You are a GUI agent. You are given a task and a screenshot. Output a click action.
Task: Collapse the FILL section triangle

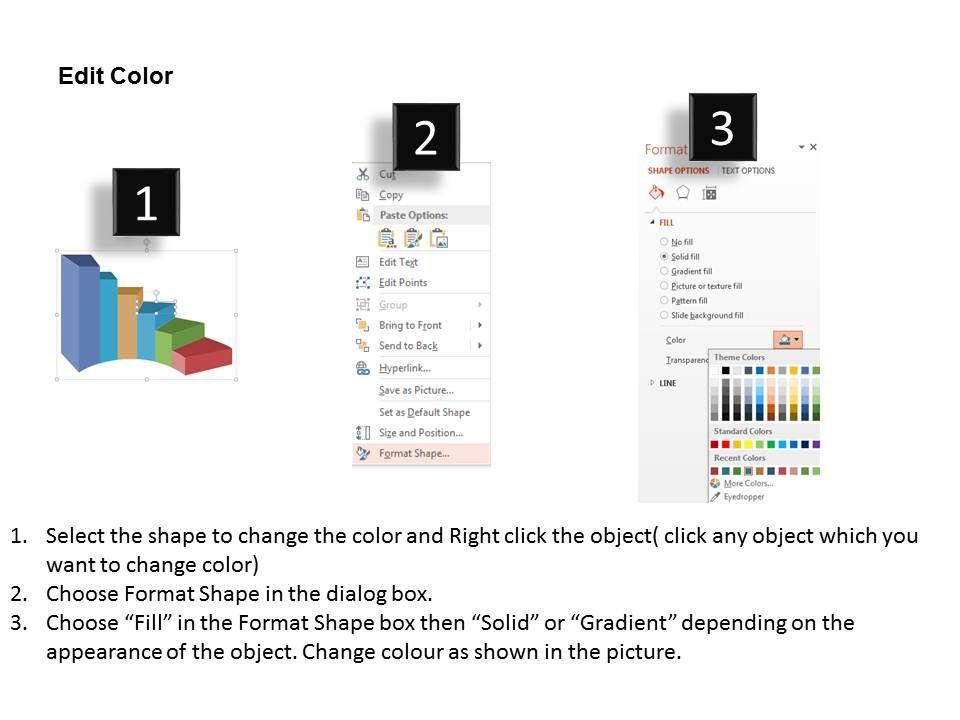tap(653, 222)
